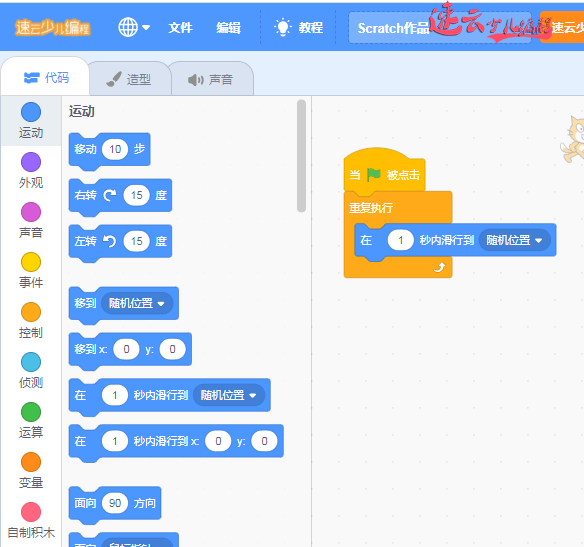Expand 随机位置 dropdown in the 移到 block
The width and height of the screenshot is (584, 547).
(137, 303)
